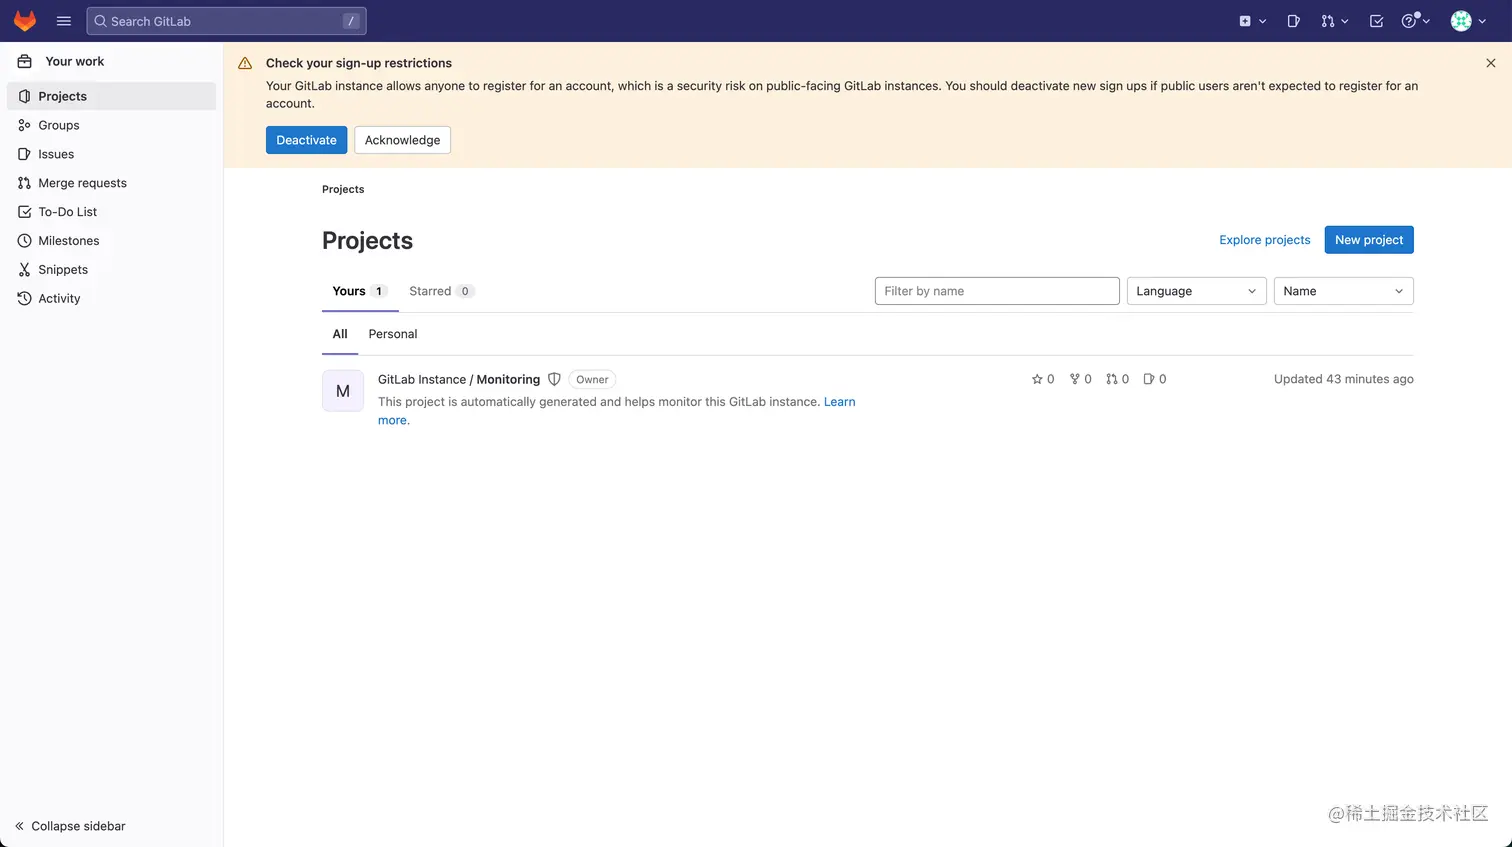Screen dimensions: 1512x847
Task: Open Projects in the sidebar
Action: [x=112, y=96]
